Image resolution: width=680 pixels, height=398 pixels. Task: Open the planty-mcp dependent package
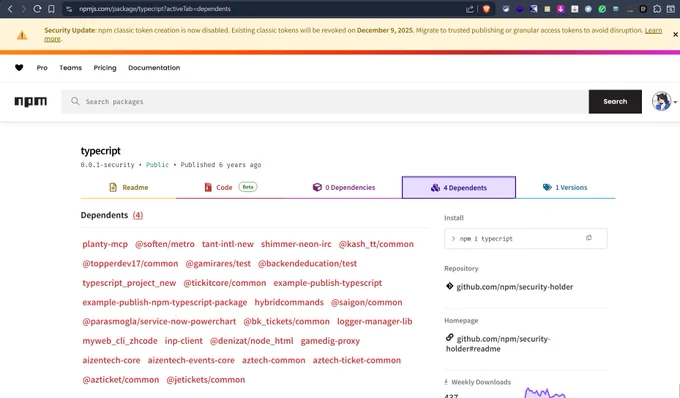coord(105,244)
